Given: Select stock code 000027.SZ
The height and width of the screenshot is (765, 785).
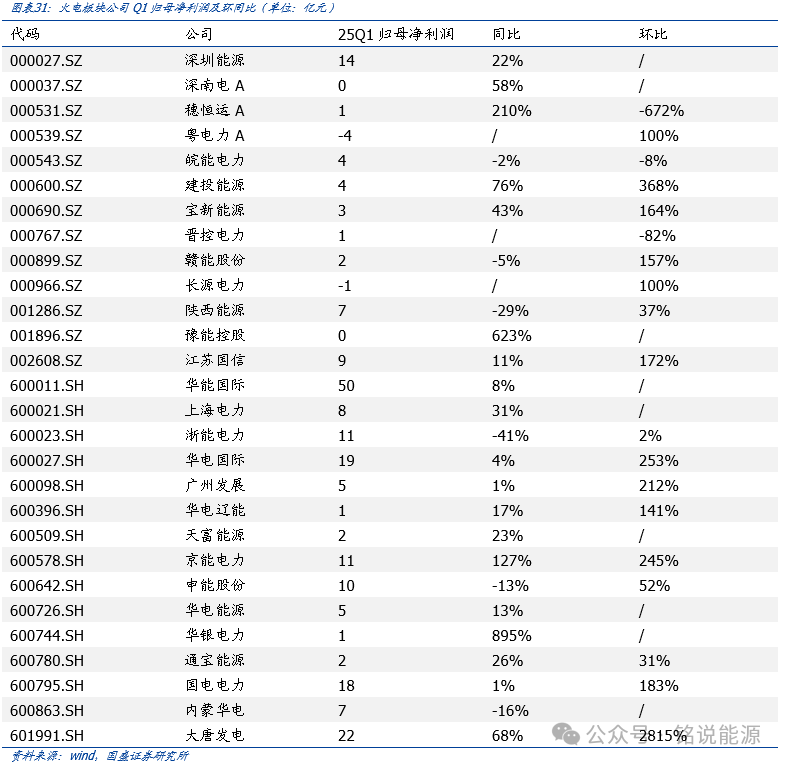Looking at the screenshot, I should click(46, 61).
